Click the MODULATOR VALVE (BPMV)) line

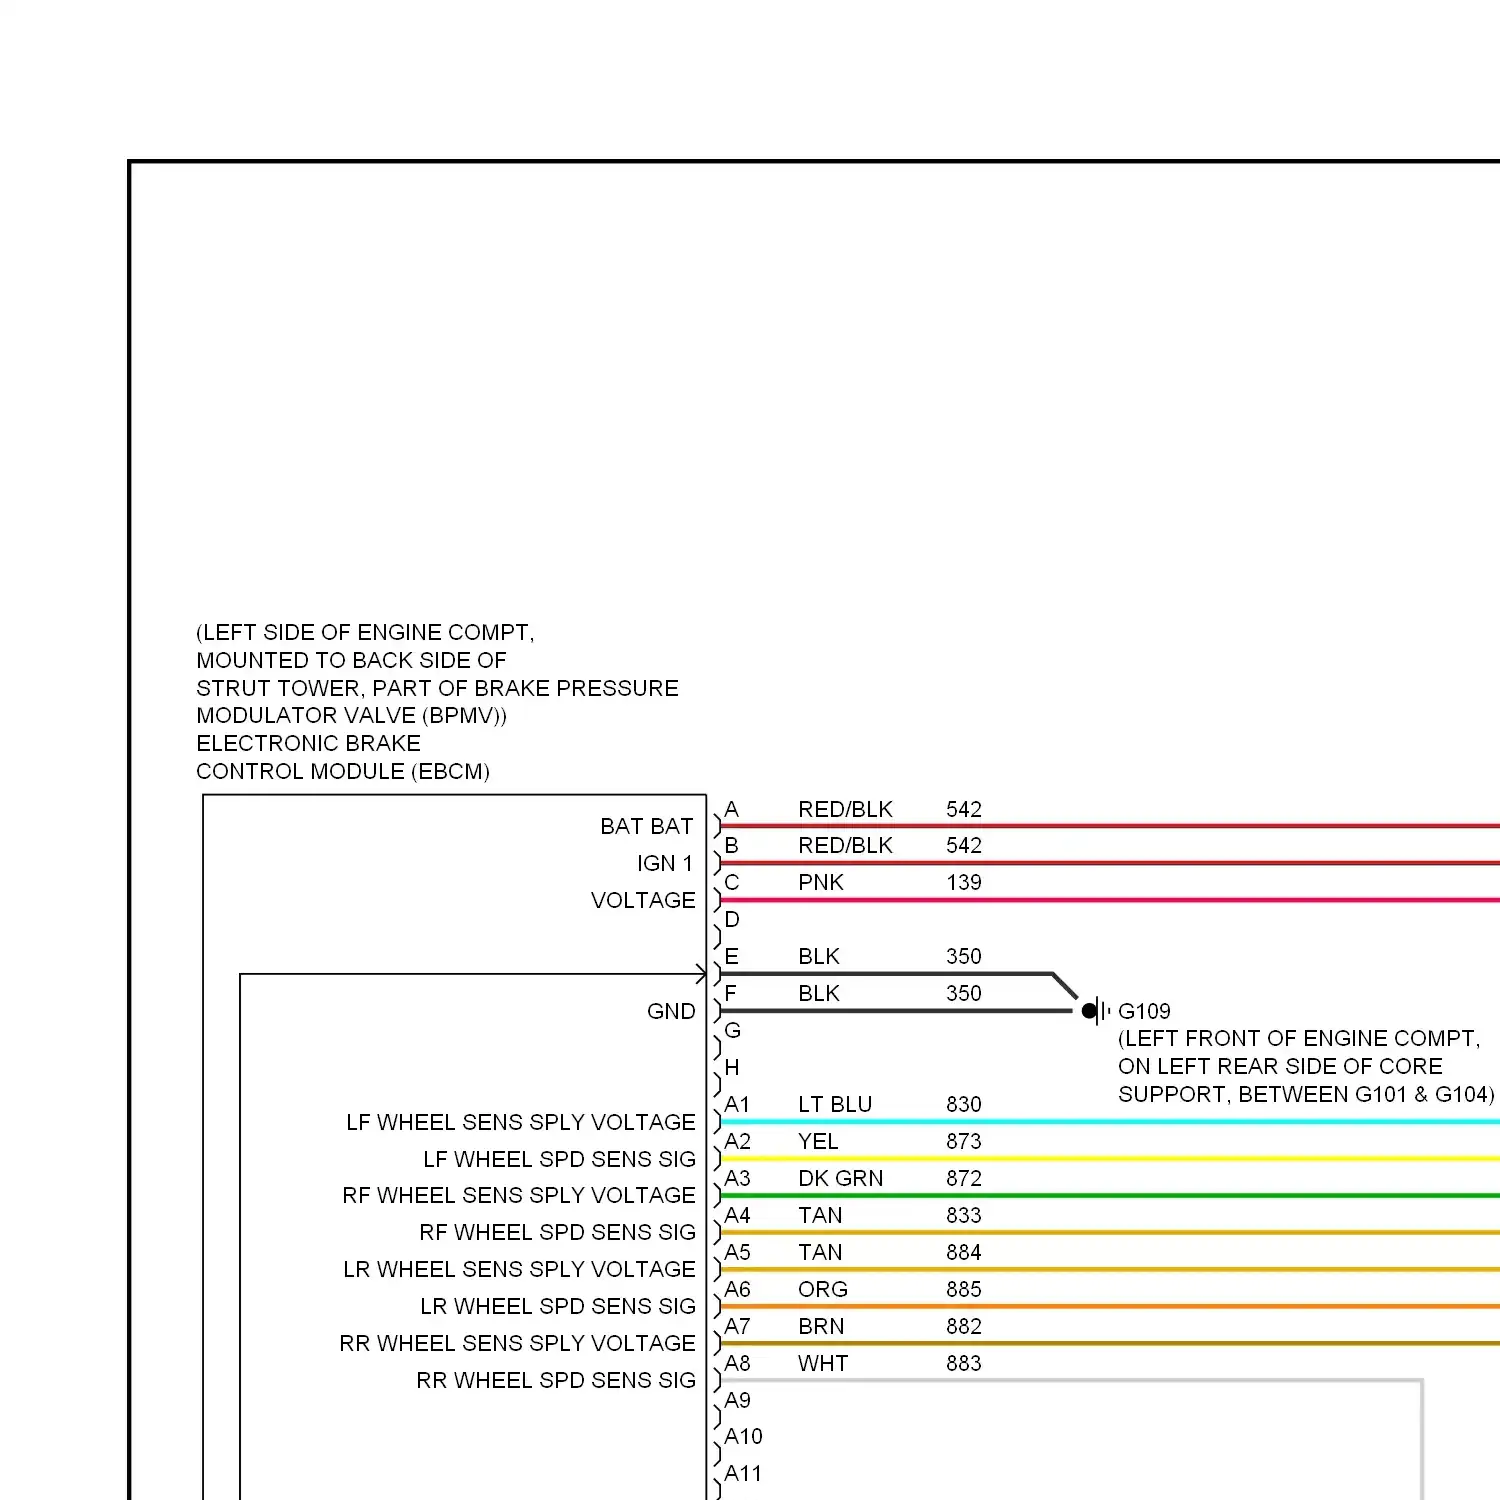click(352, 715)
